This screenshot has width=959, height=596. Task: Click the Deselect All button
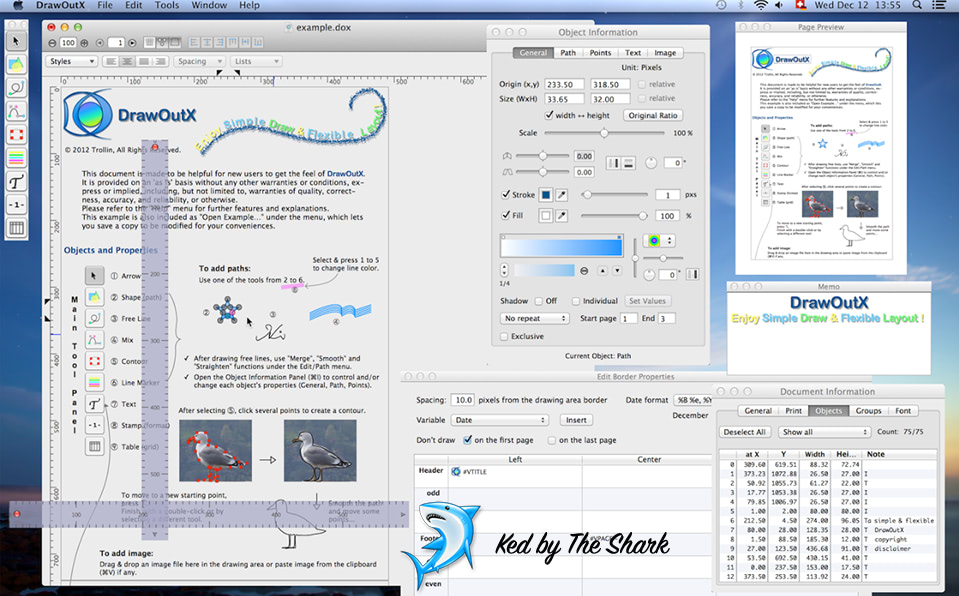tap(744, 432)
